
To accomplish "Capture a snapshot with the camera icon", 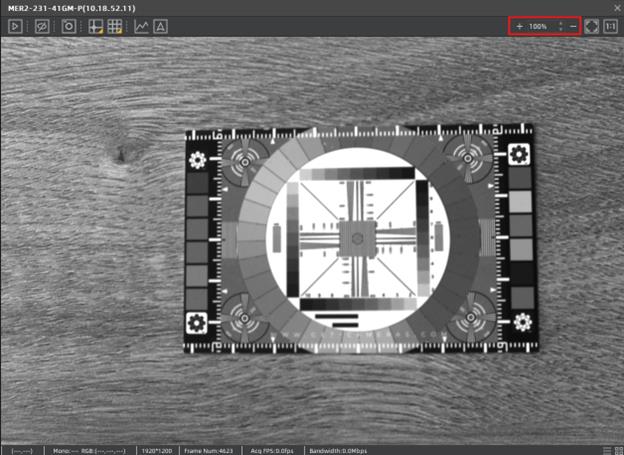I will pos(68,26).
